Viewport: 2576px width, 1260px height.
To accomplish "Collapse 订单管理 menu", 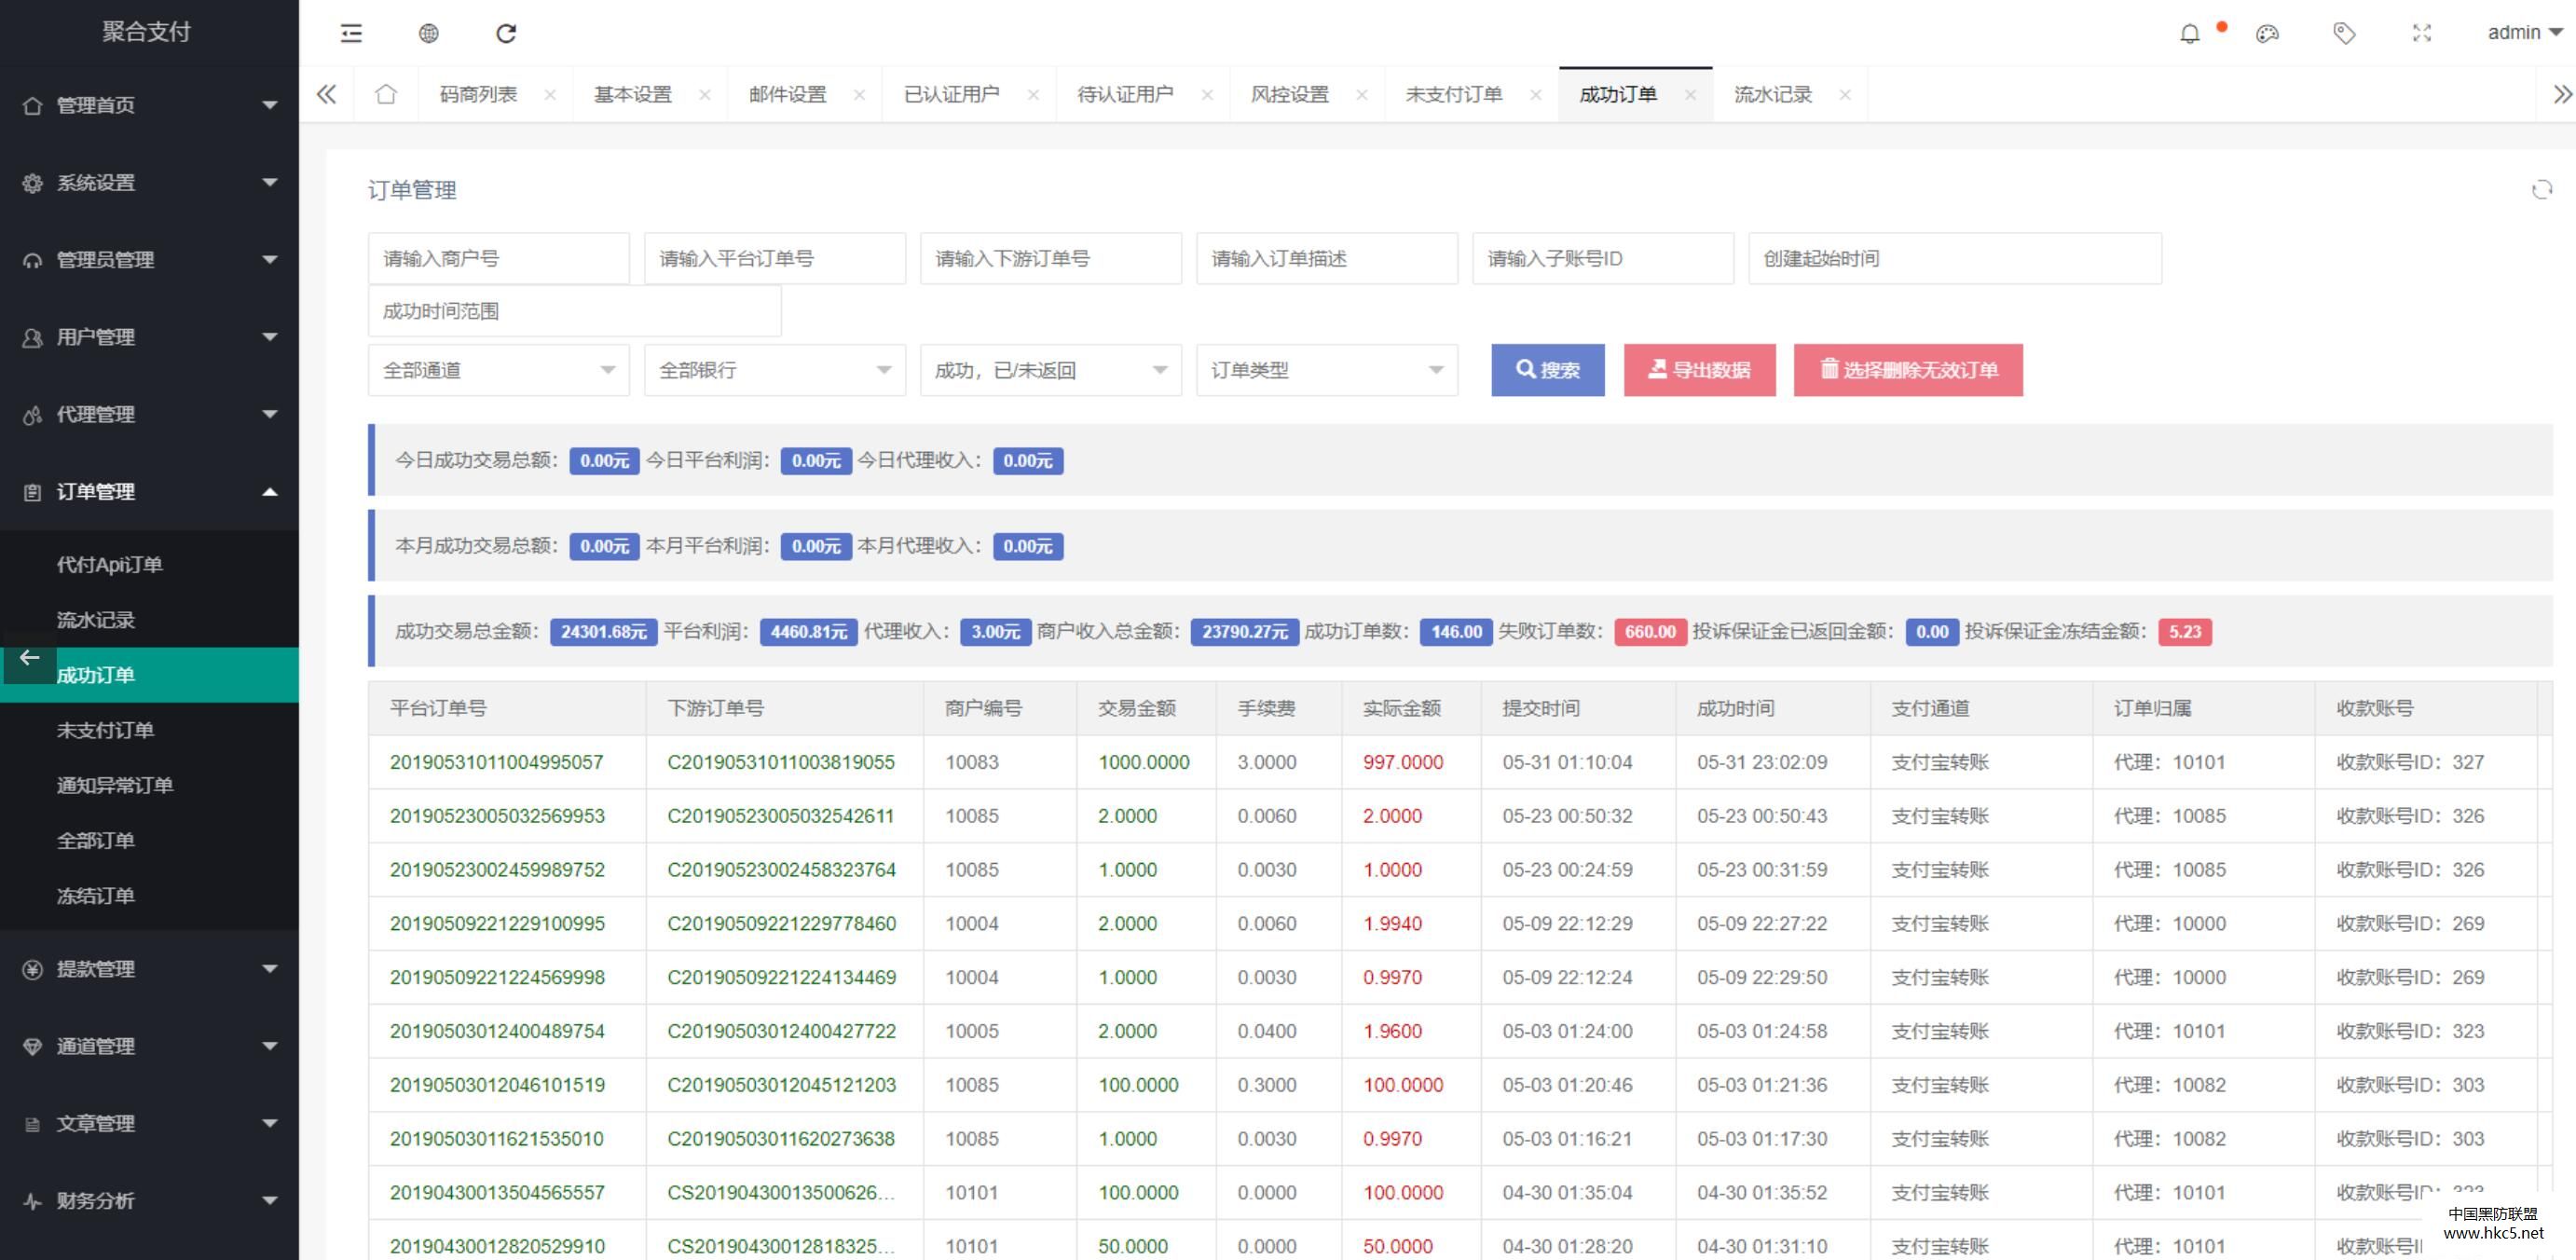I will pyautogui.click(x=149, y=491).
